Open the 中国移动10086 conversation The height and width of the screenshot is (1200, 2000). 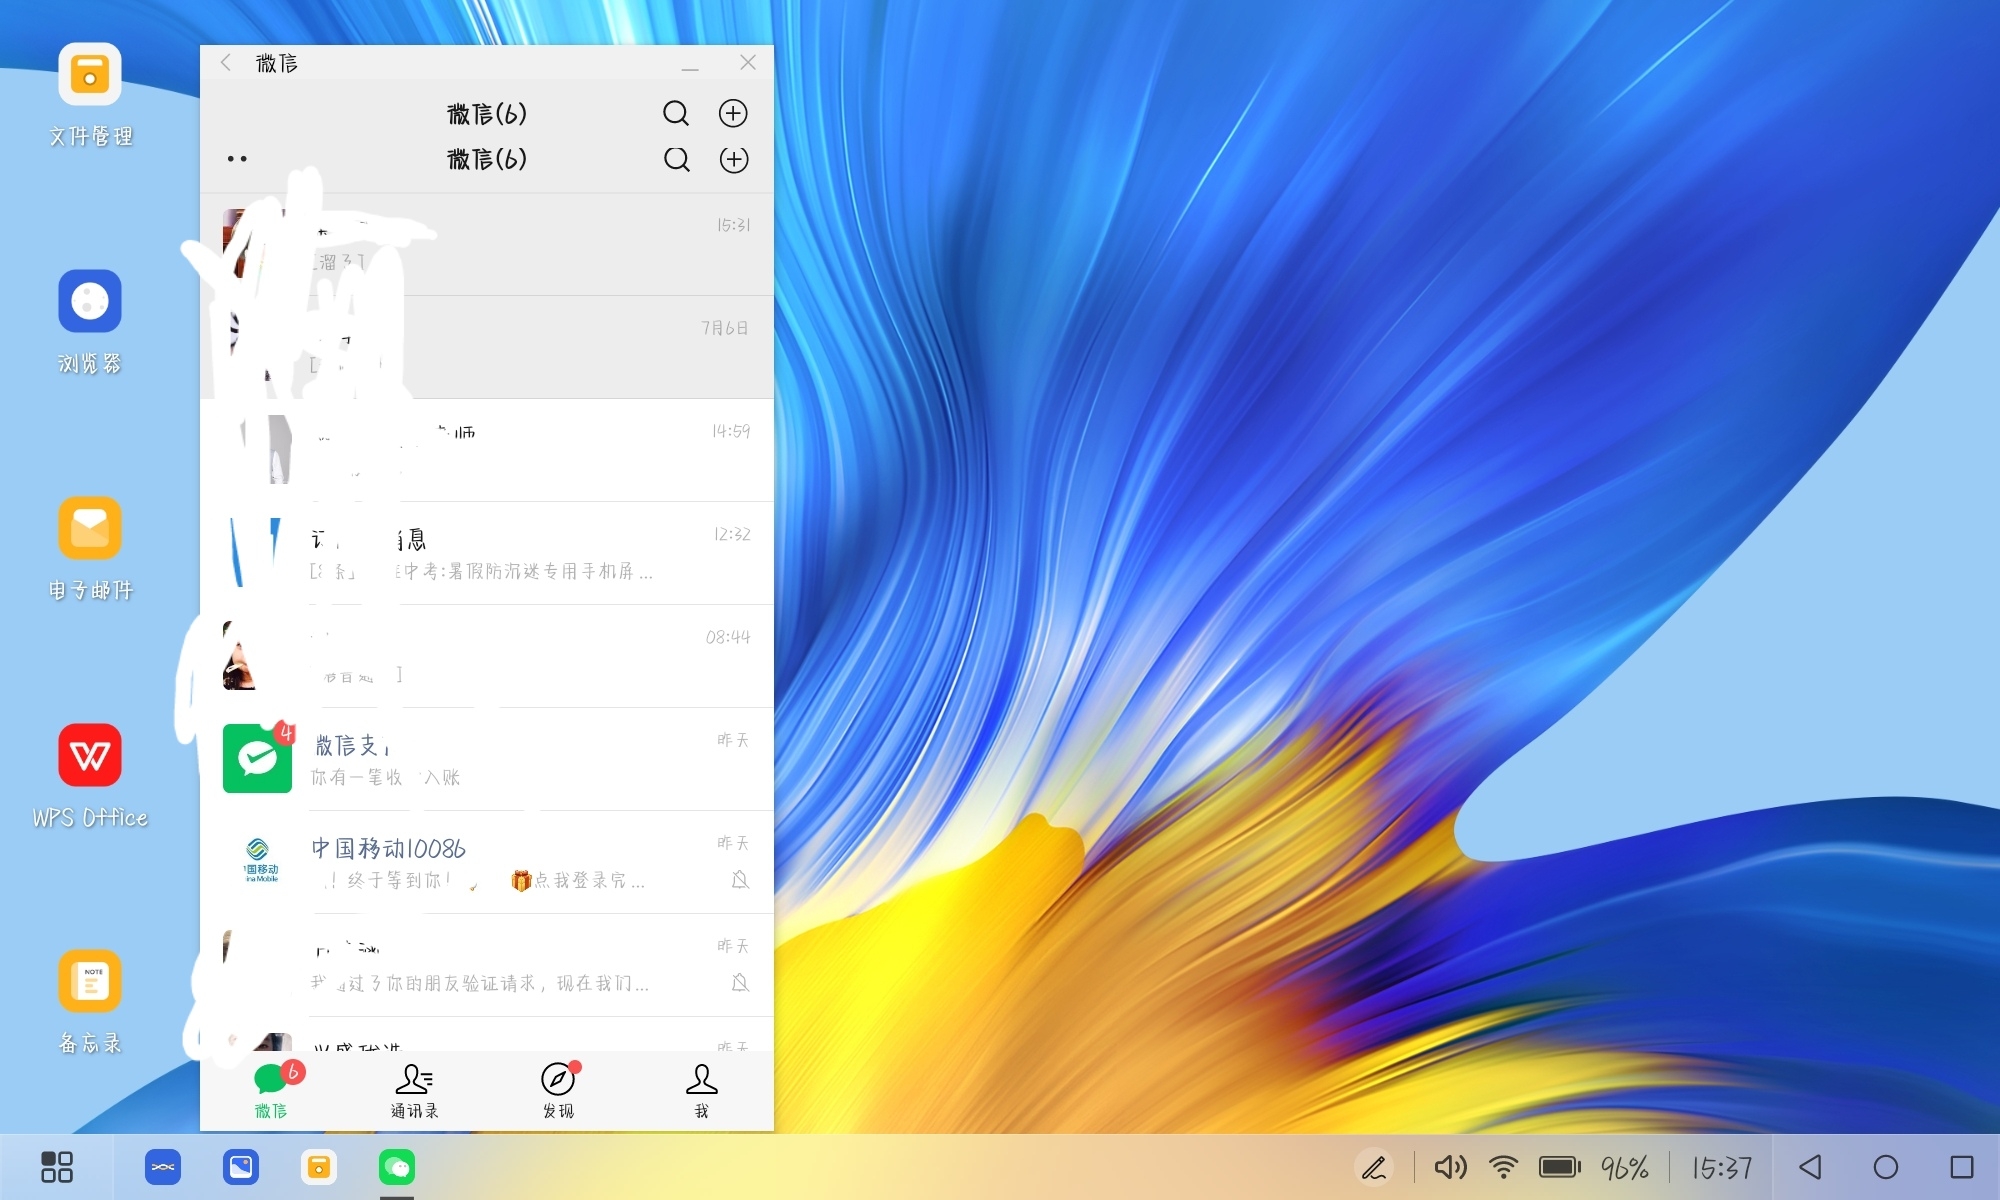pyautogui.click(x=487, y=862)
